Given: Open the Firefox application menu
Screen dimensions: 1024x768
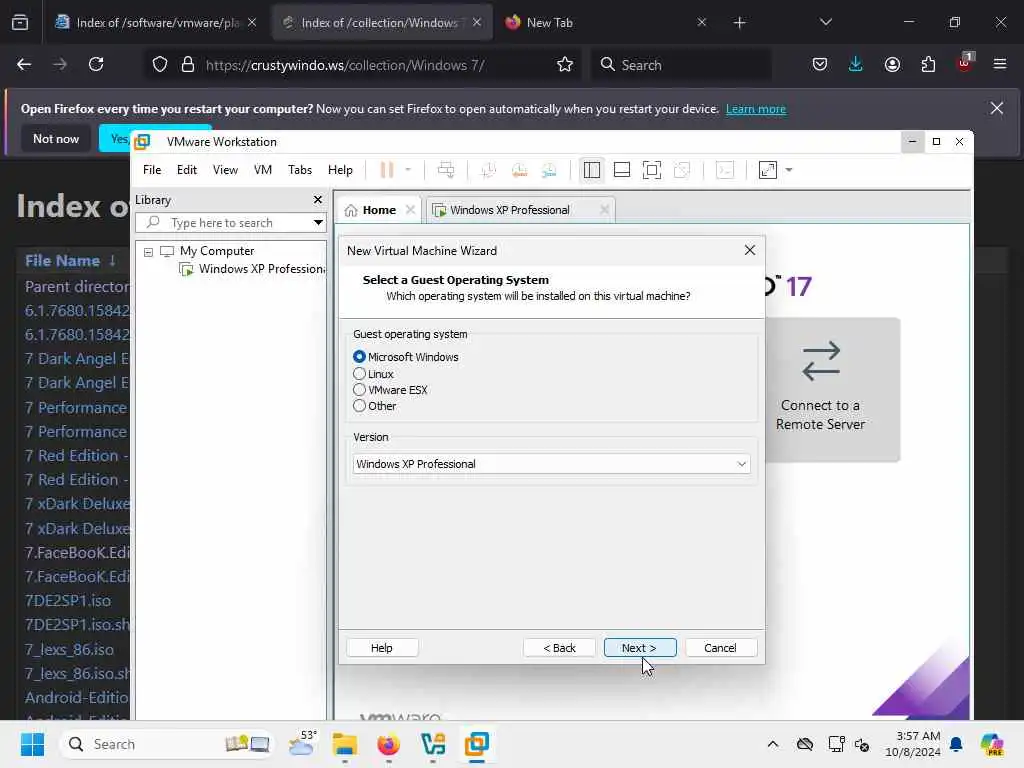Looking at the screenshot, I should point(1000,65).
